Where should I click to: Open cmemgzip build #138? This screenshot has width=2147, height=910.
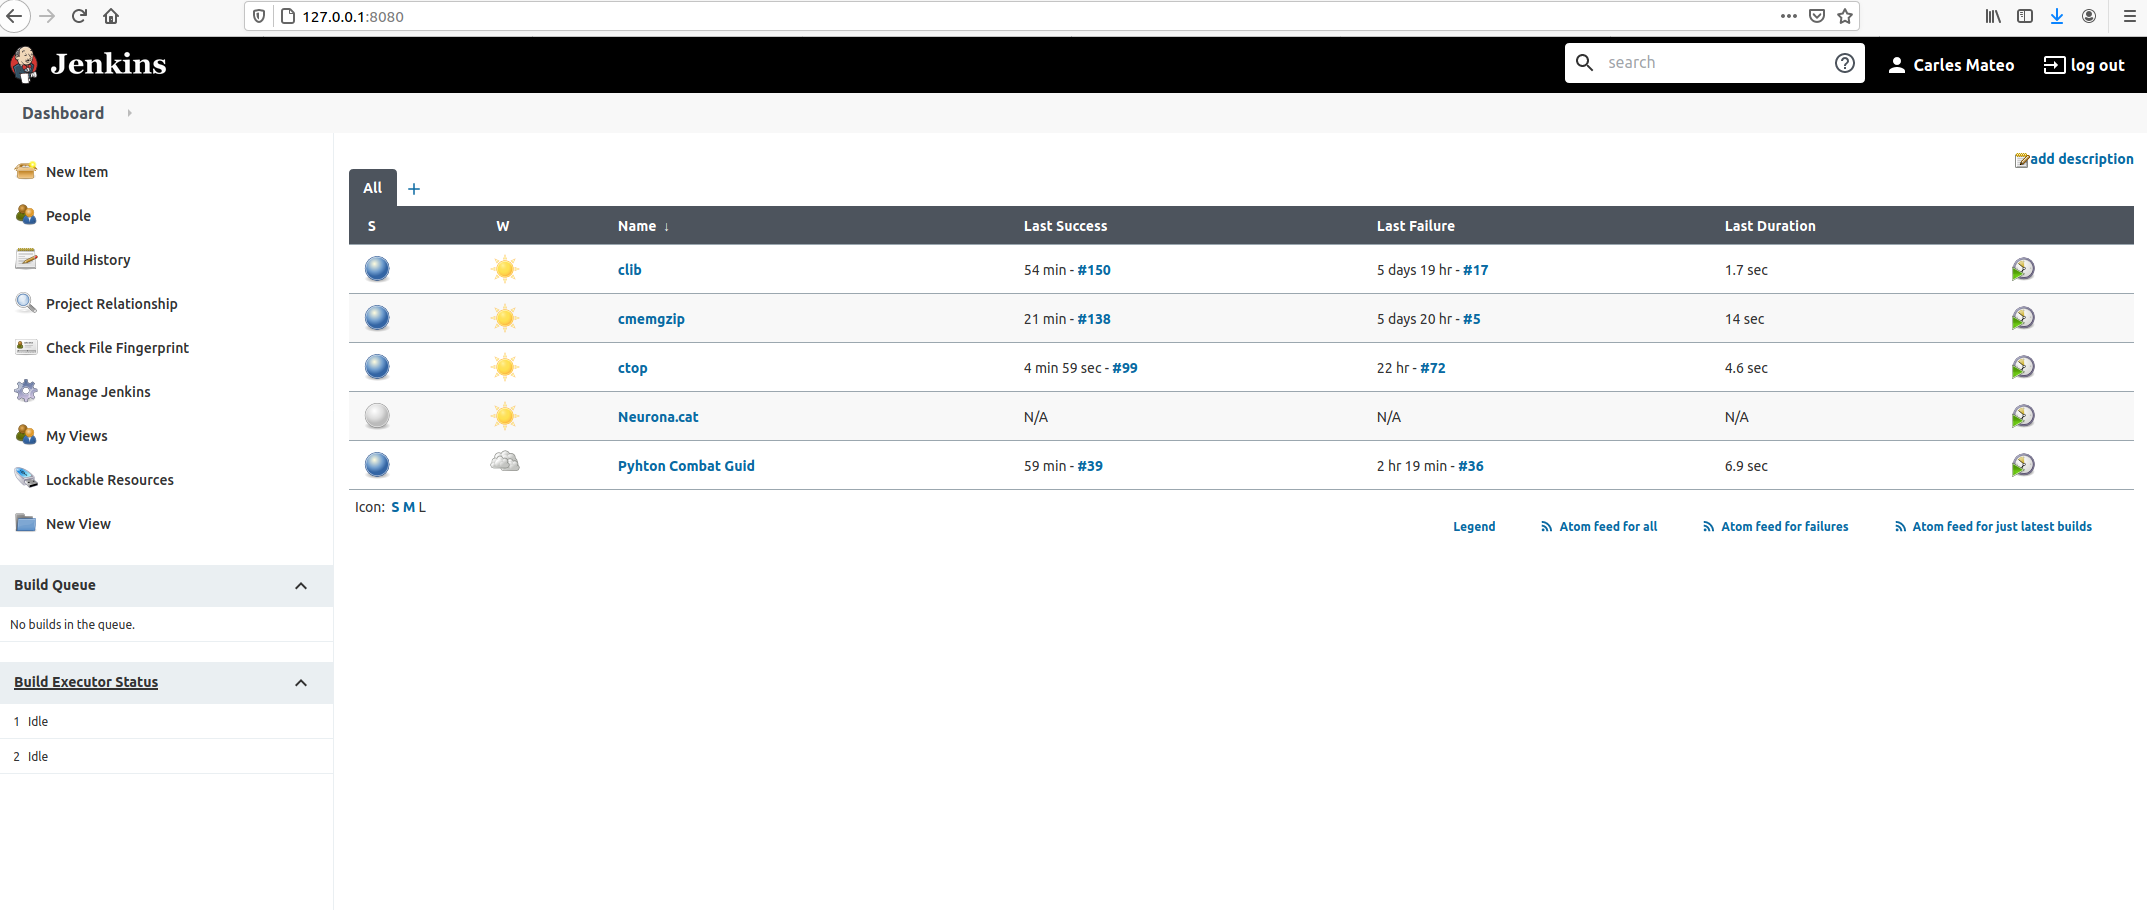[1094, 319]
